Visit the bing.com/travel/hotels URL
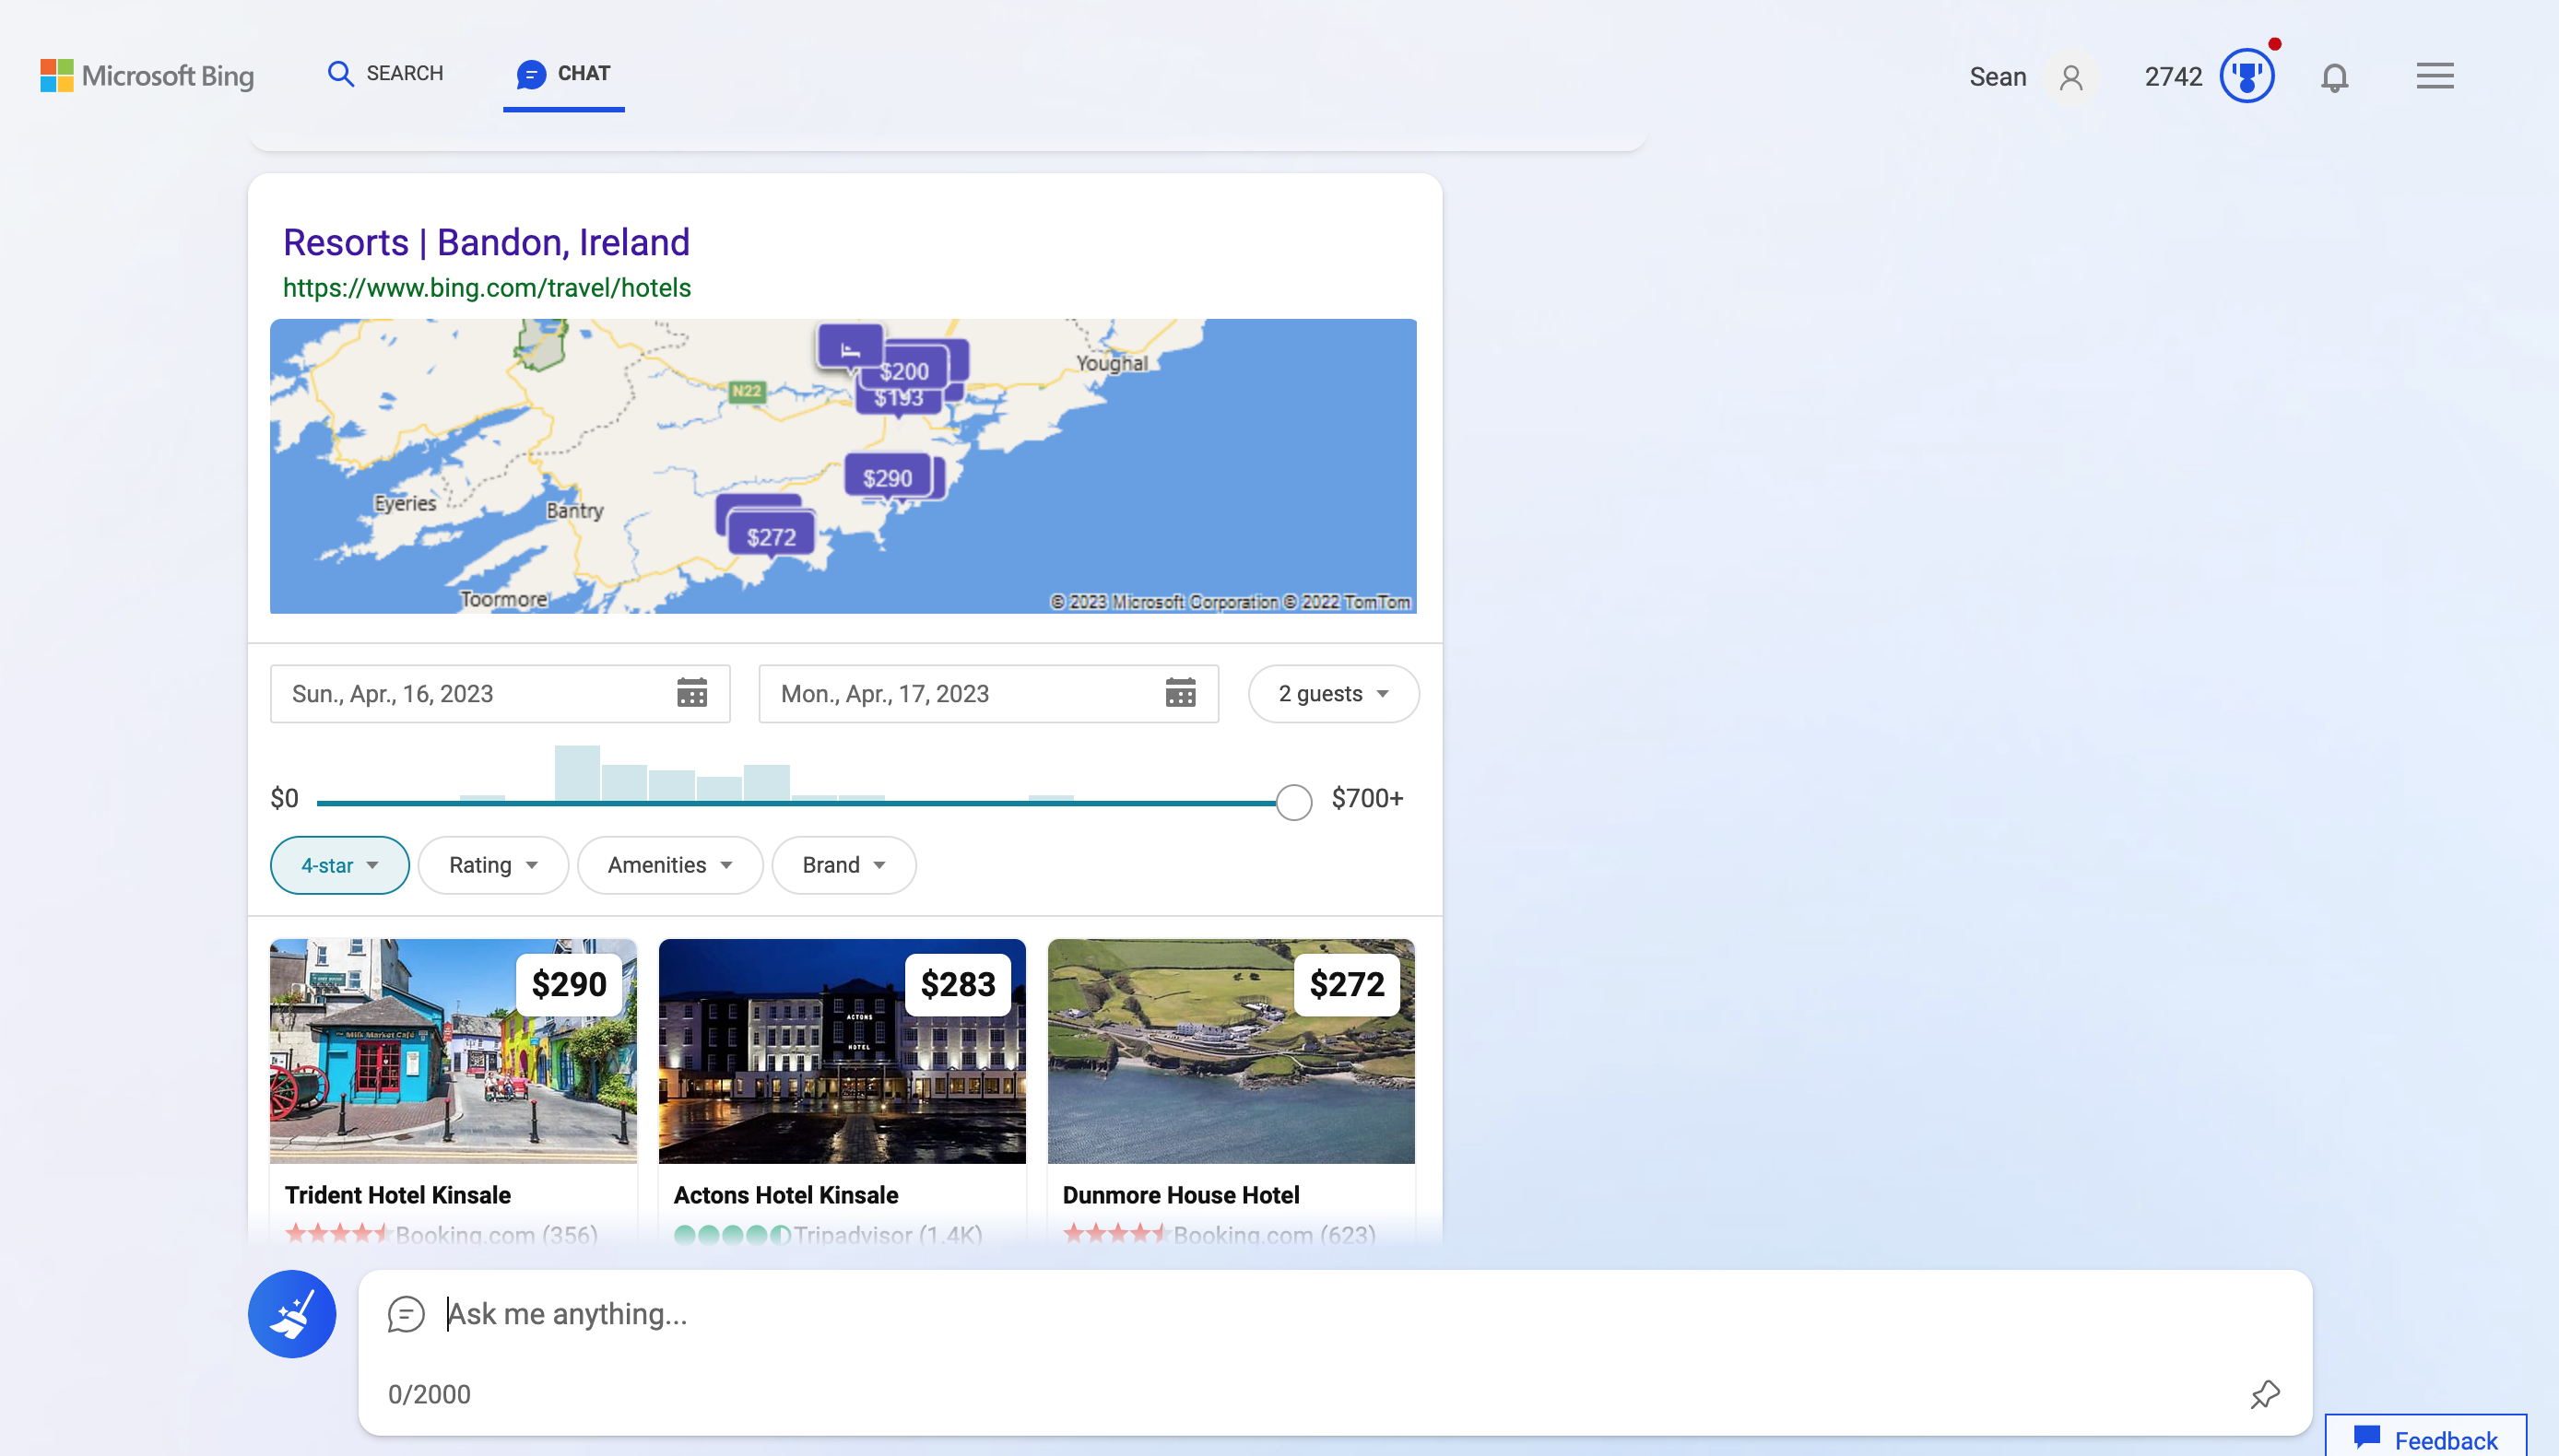The image size is (2559, 1456). (x=487, y=288)
